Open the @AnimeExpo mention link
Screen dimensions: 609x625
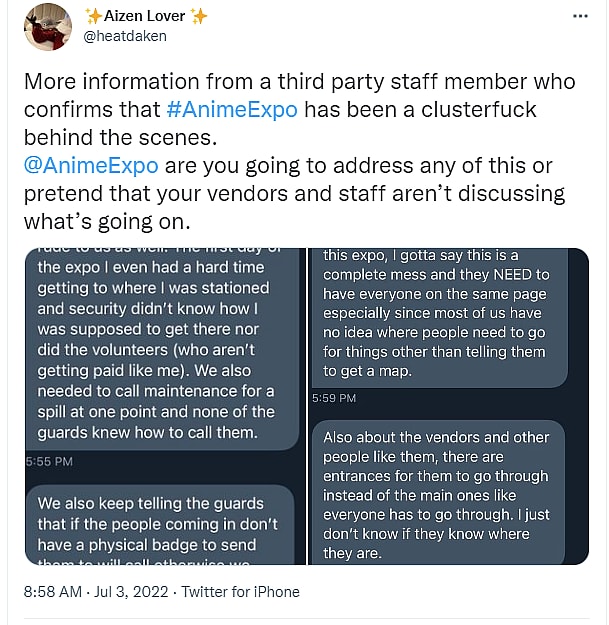coord(90,165)
